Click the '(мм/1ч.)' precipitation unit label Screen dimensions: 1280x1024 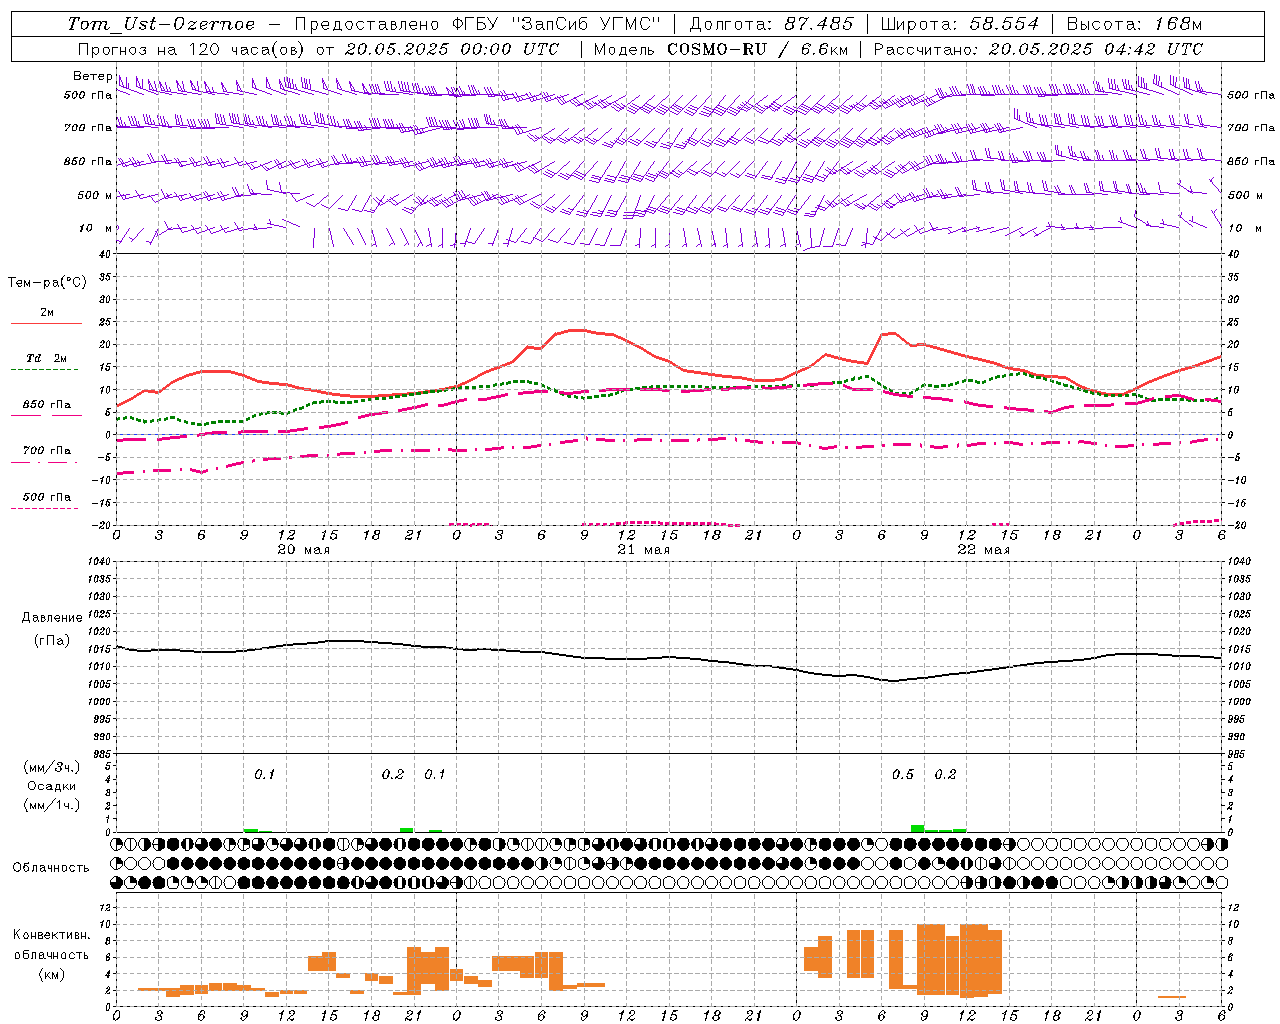pyautogui.click(x=52, y=805)
